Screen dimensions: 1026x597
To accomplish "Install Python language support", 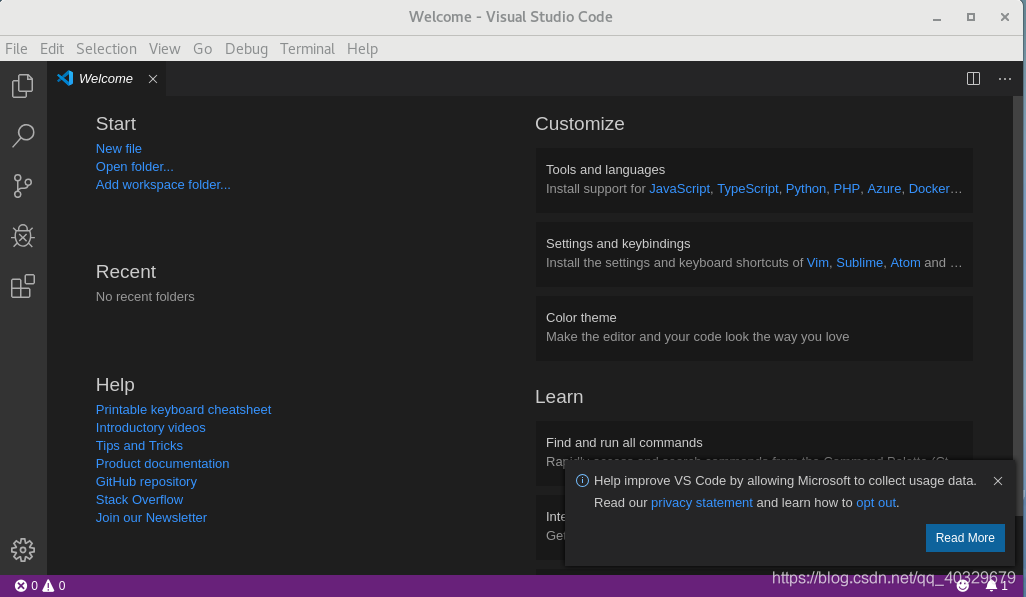I will (x=805, y=189).
